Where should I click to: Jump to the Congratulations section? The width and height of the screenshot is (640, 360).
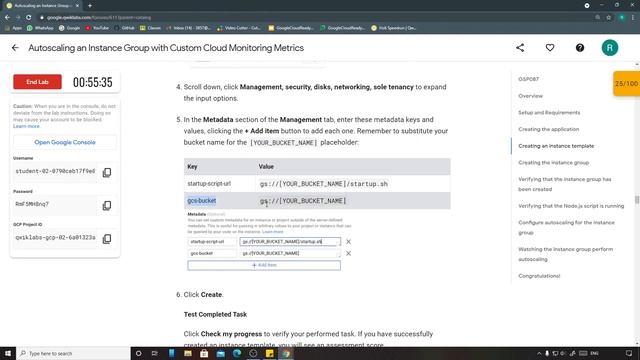[539, 276]
